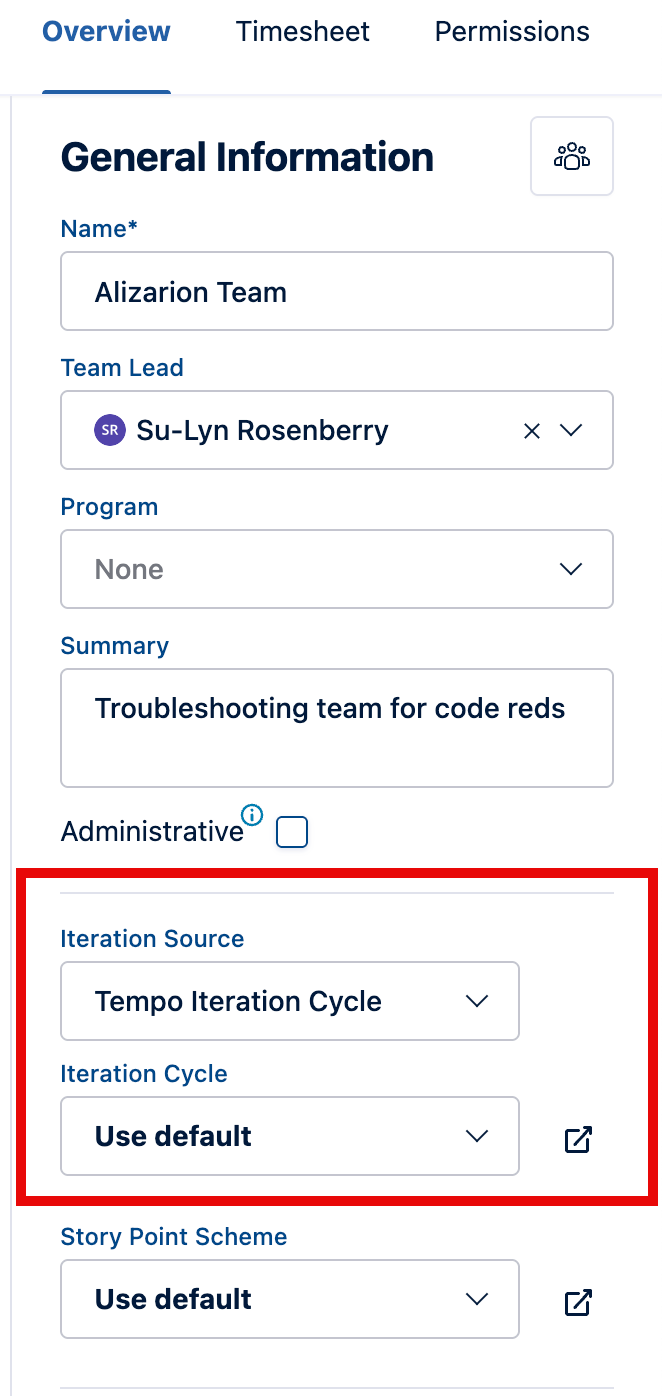The width and height of the screenshot is (662, 1396).
Task: Edit the team Name field
Action: 337,291
